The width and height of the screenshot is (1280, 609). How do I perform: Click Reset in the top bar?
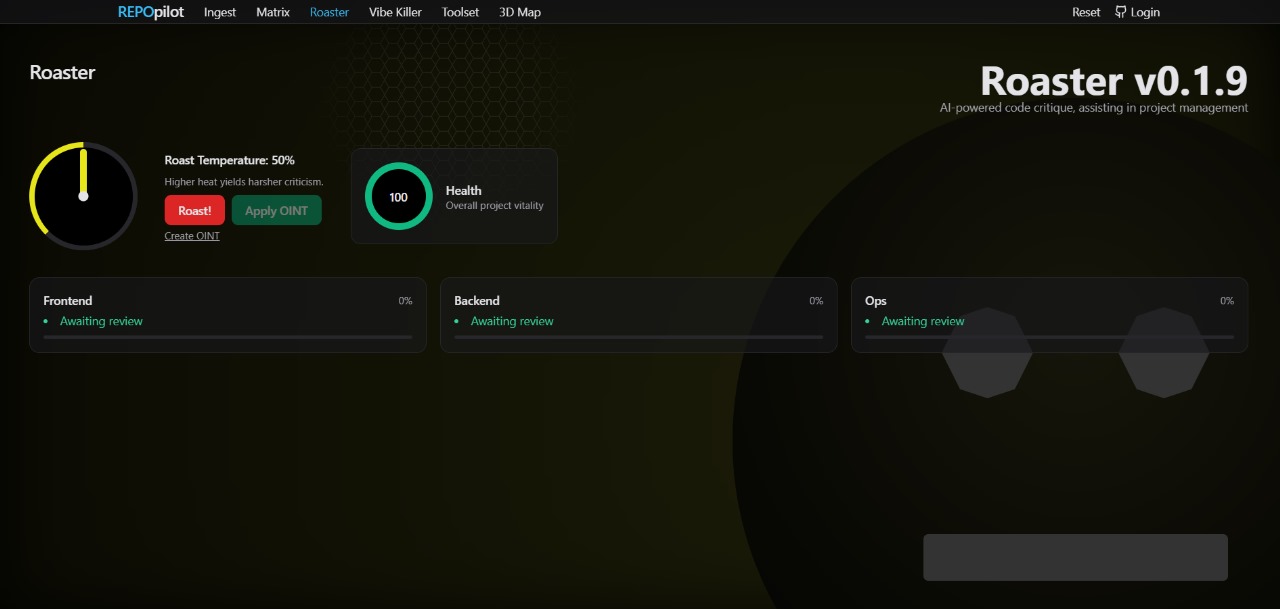1086,12
